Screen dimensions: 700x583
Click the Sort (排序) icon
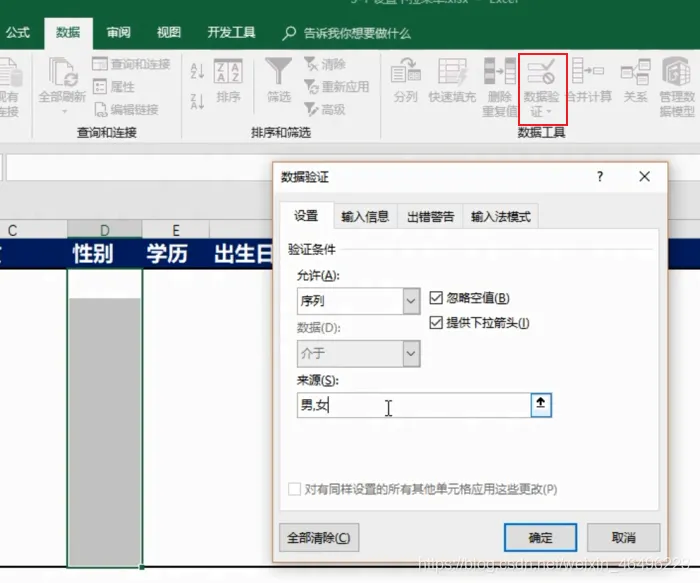228,71
